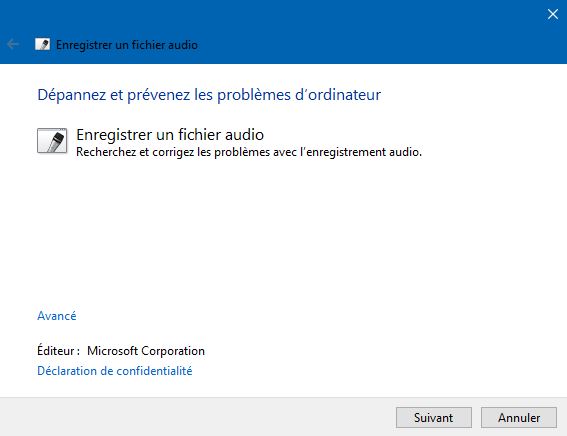Image resolution: width=567 pixels, height=436 pixels.
Task: Close the troubleshooter with the X button
Action: 553,14
